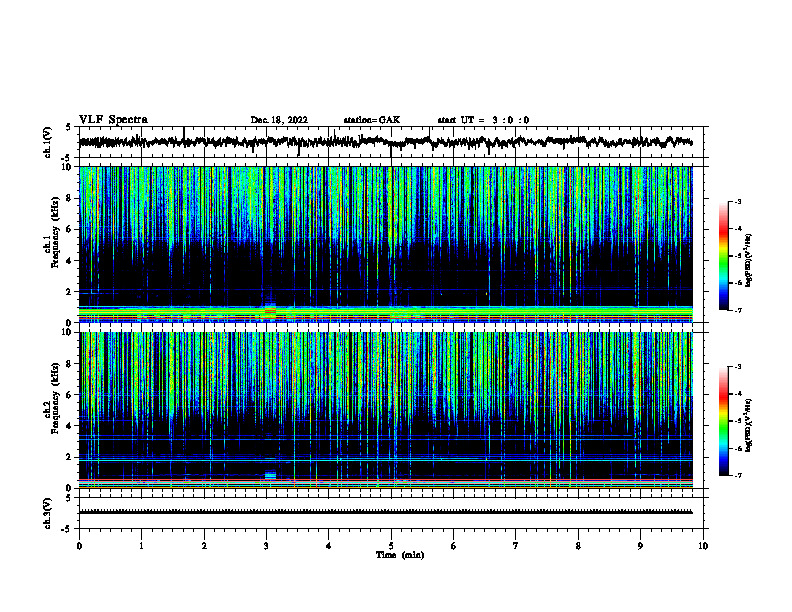Click the start UT time label
The width and height of the screenshot is (792, 612).
click(x=483, y=120)
